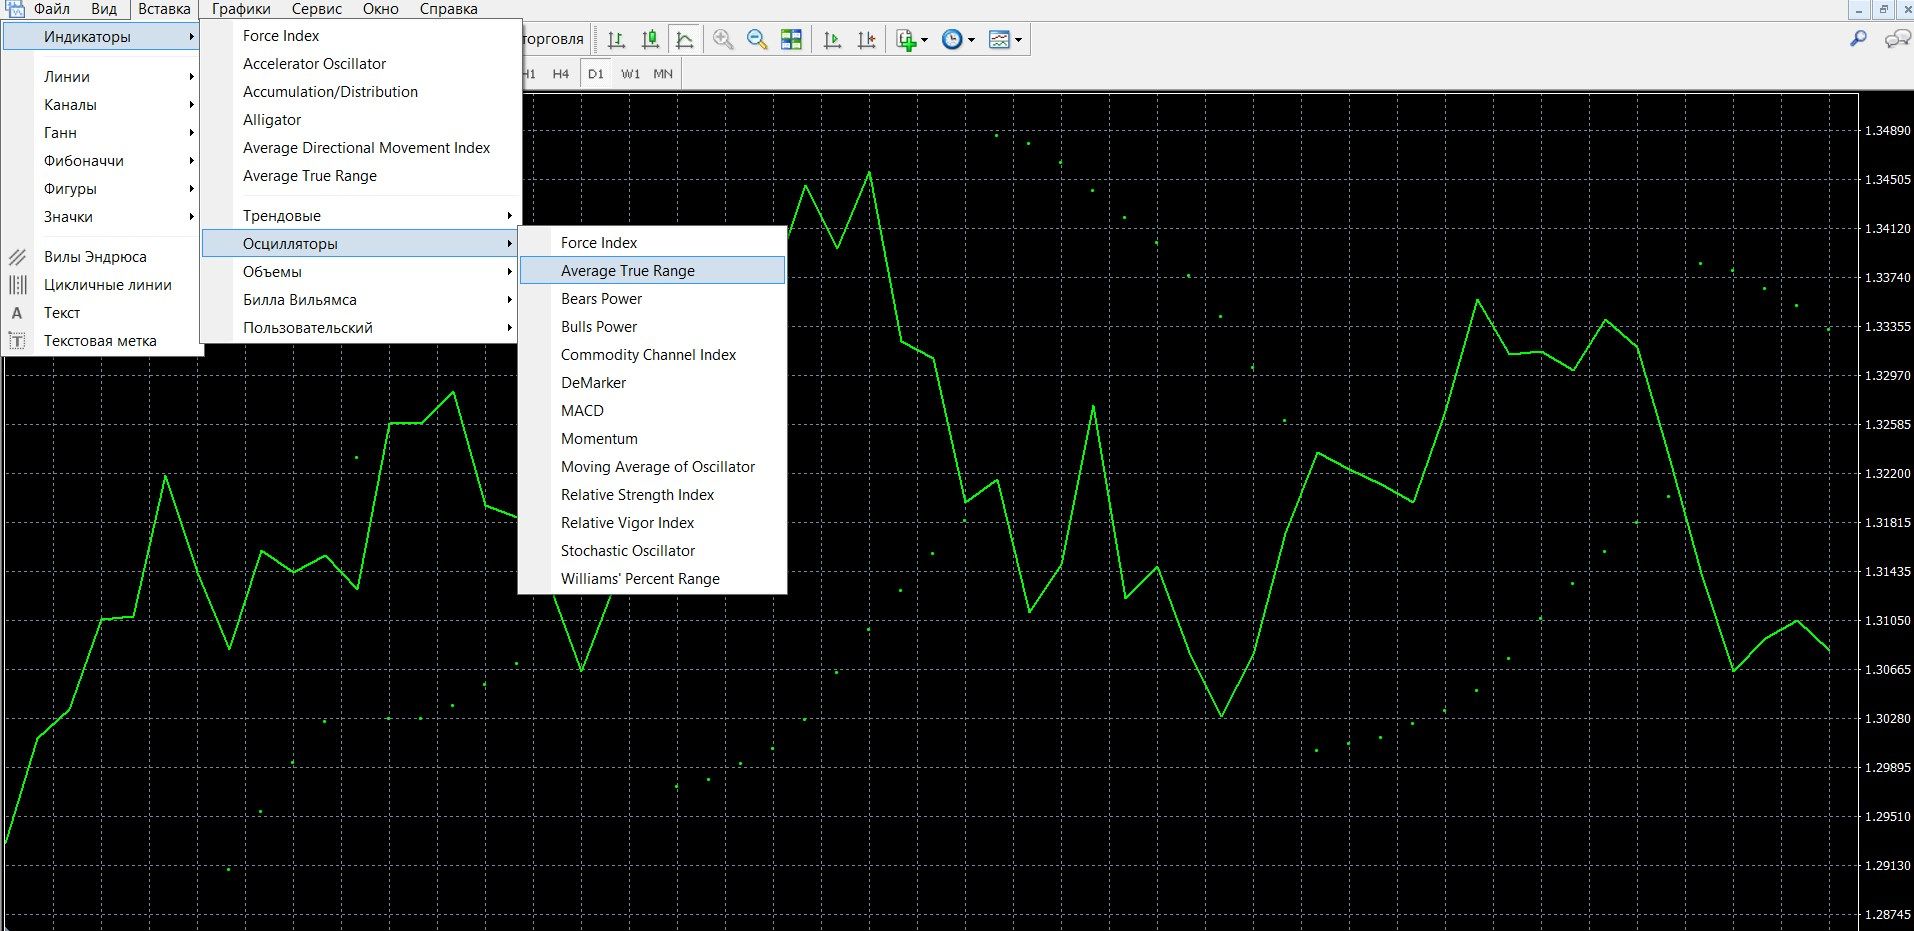Expand the Объемы indicators submenu

[x=360, y=272]
